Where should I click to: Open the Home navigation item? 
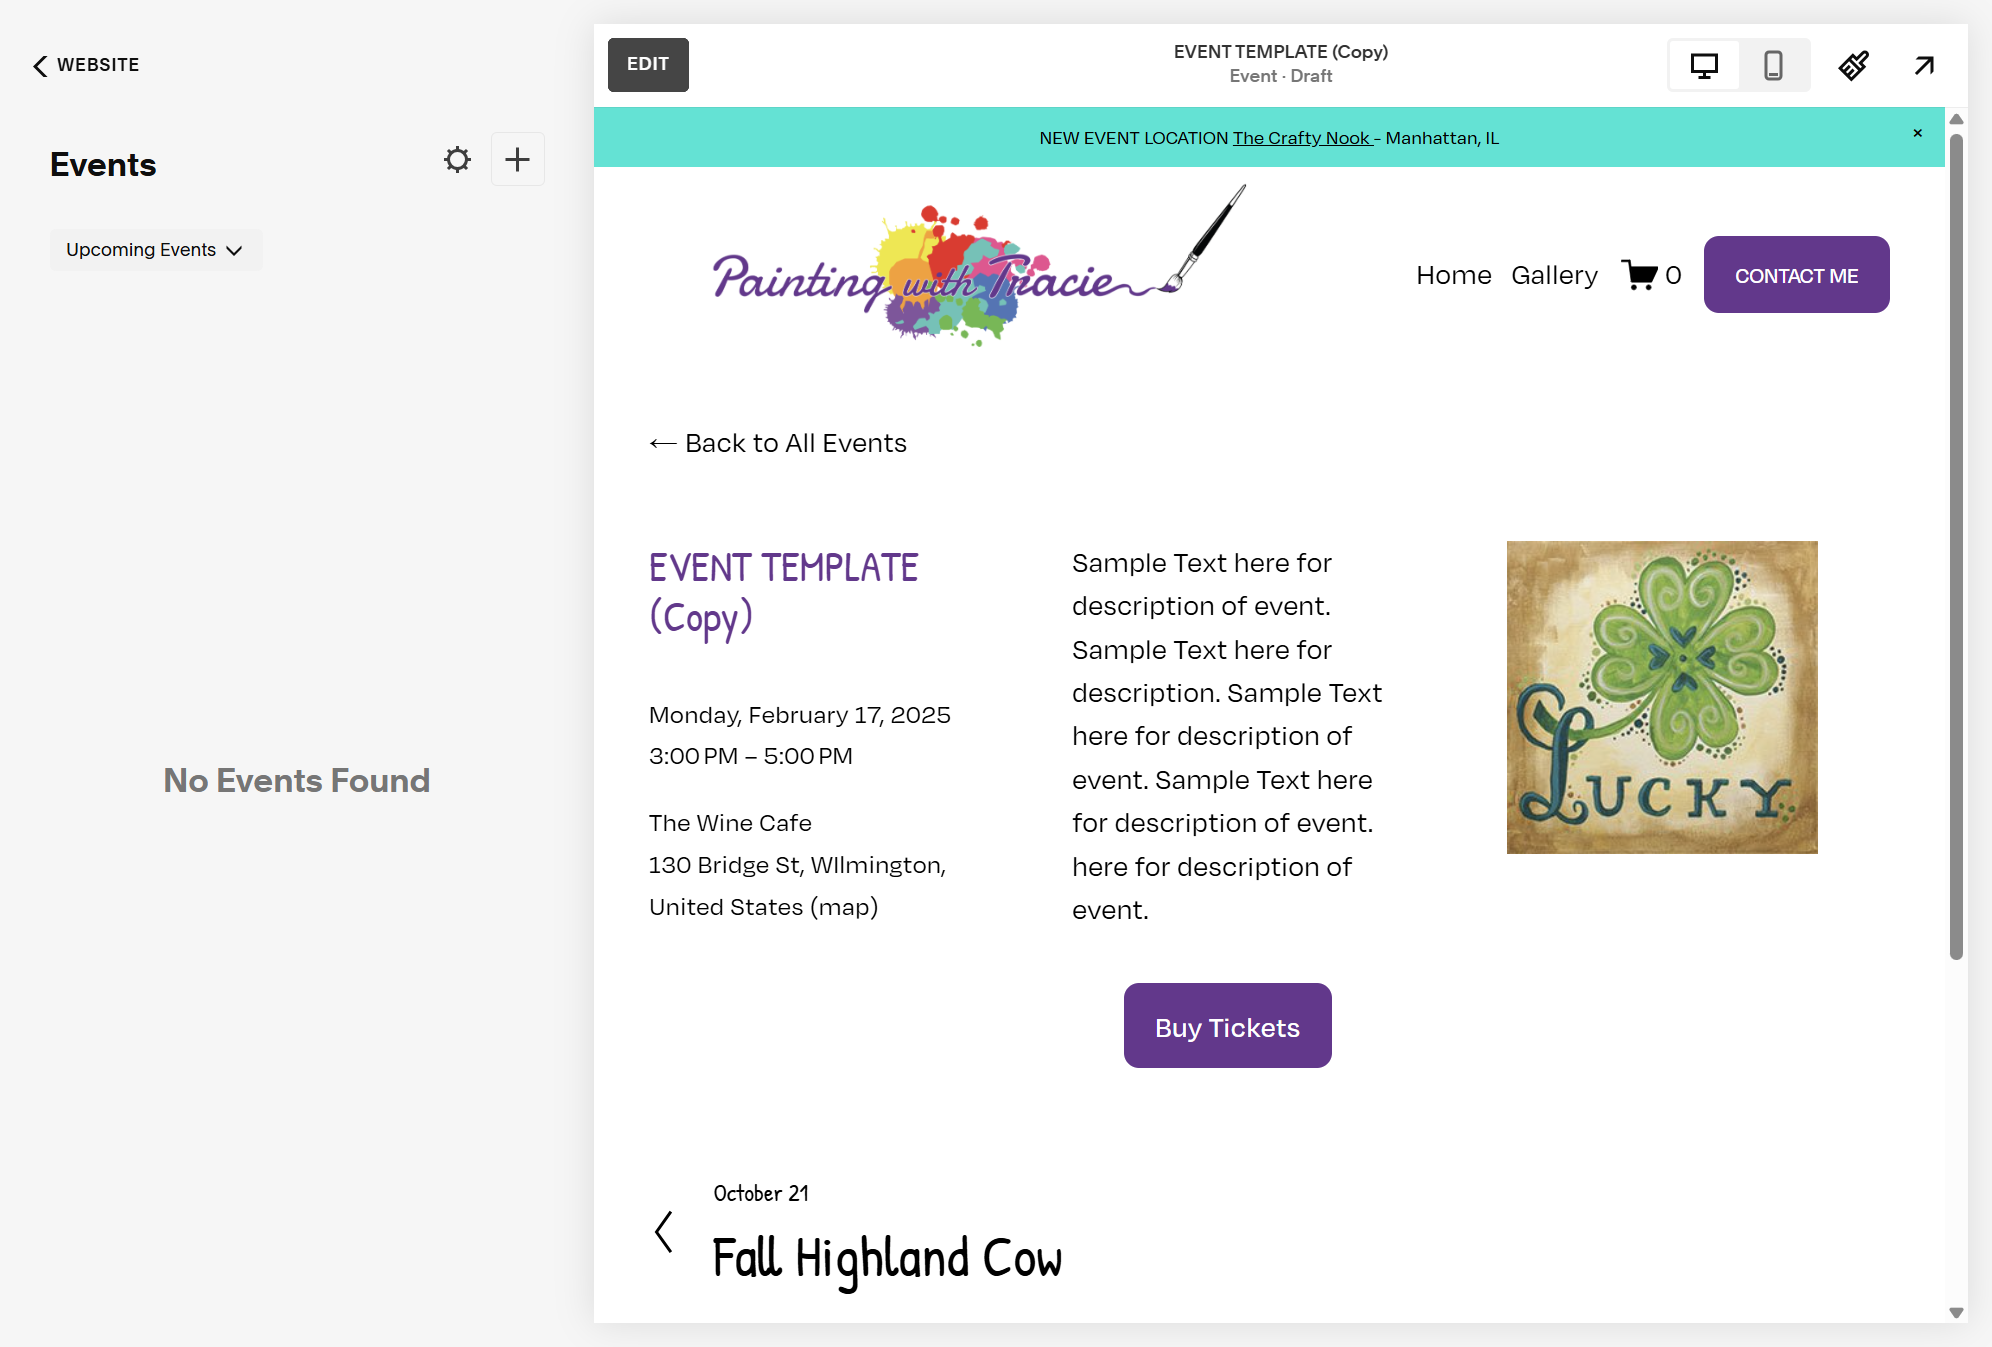coord(1453,275)
